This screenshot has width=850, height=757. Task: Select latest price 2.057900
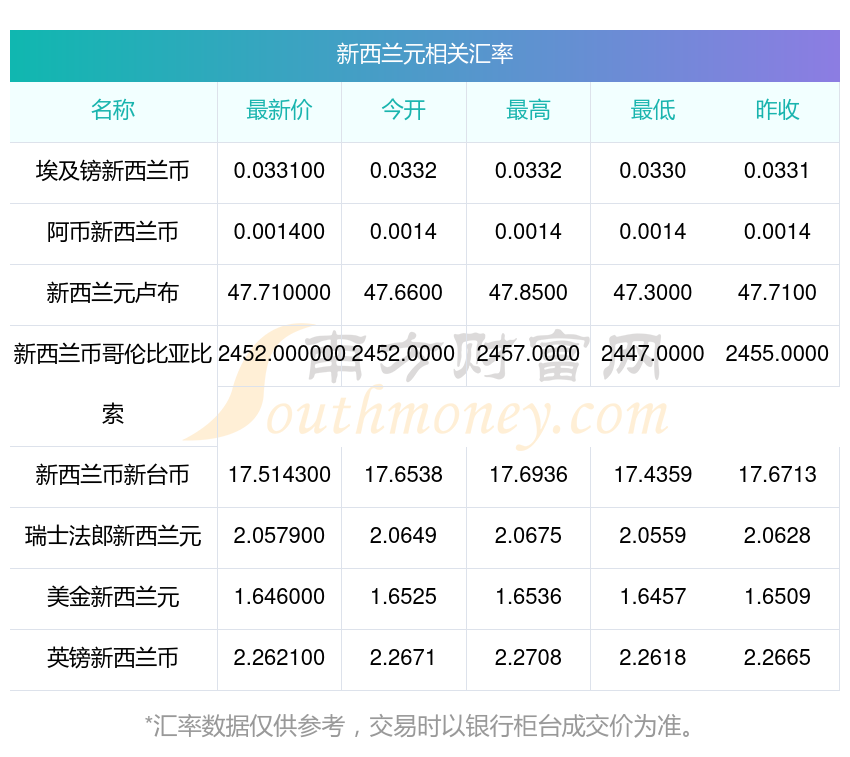coord(279,536)
